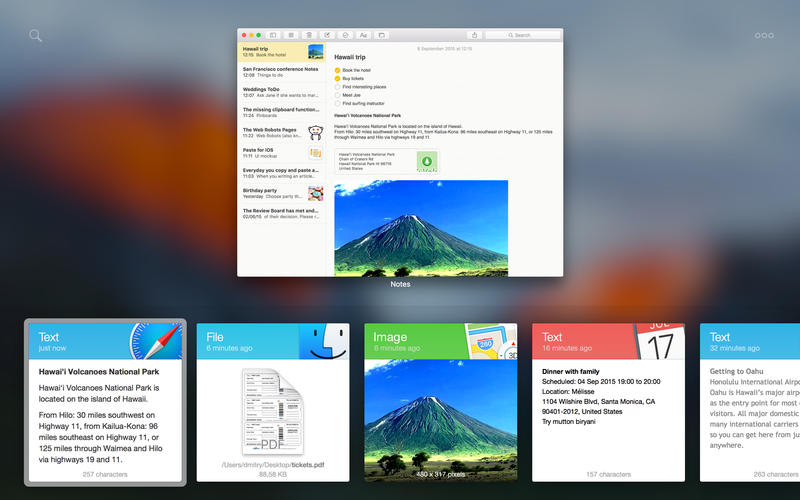Check the 'Meet Joe' checkbox
The height and width of the screenshot is (500, 800).
(x=338, y=95)
